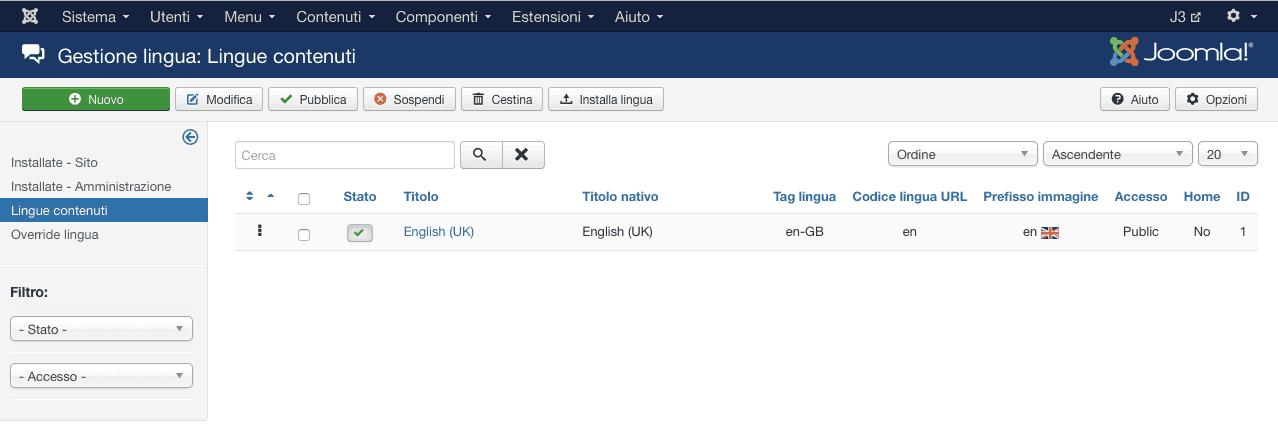Open the English (UK) title link
The width and height of the screenshot is (1278, 425).
pyautogui.click(x=438, y=231)
